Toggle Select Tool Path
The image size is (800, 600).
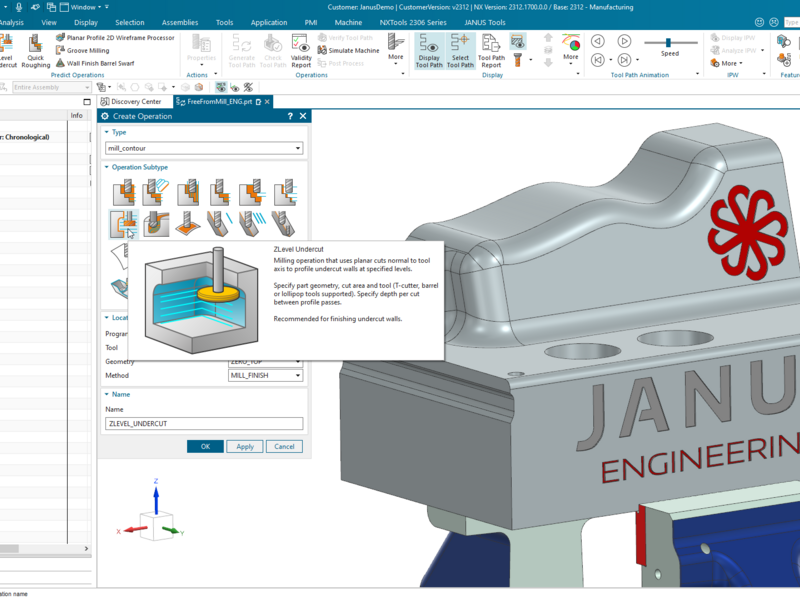pos(460,51)
